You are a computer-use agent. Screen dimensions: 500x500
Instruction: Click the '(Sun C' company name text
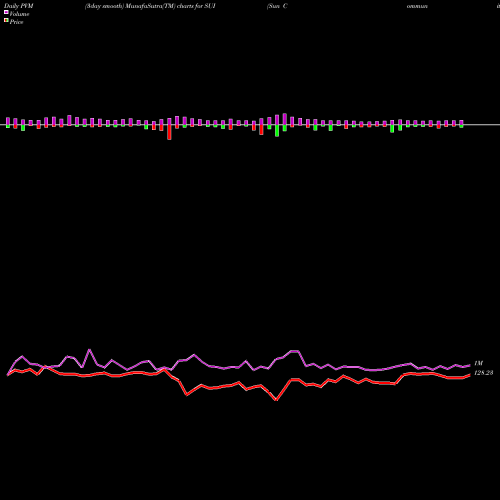(277, 6)
